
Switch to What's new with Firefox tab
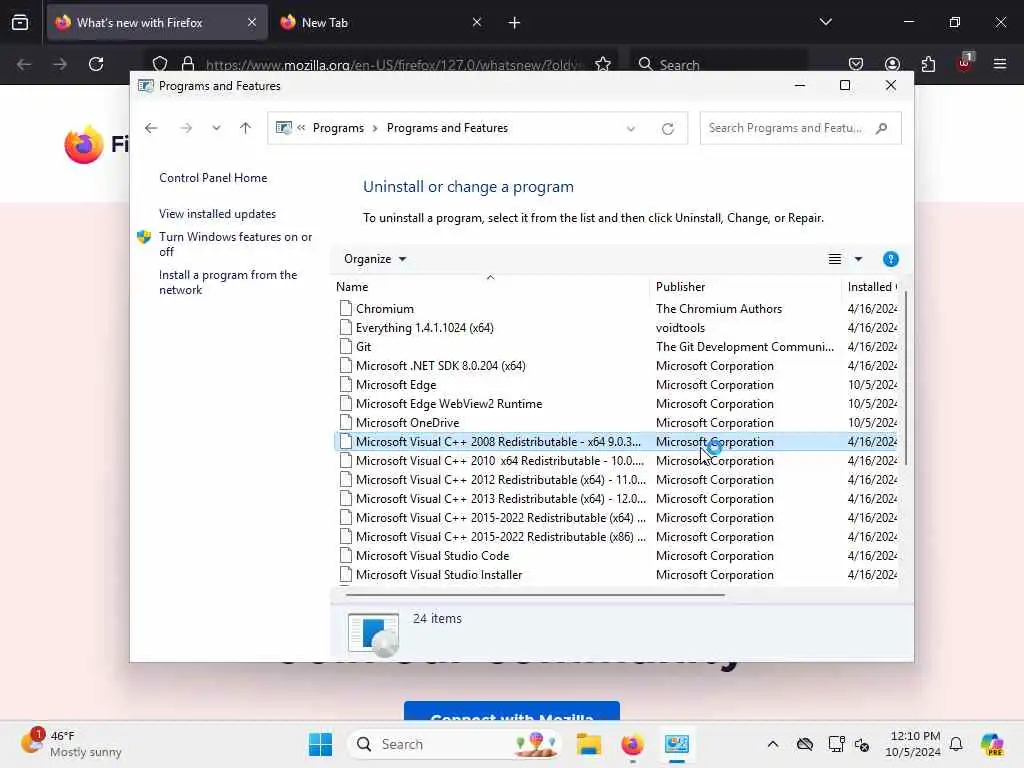(157, 22)
